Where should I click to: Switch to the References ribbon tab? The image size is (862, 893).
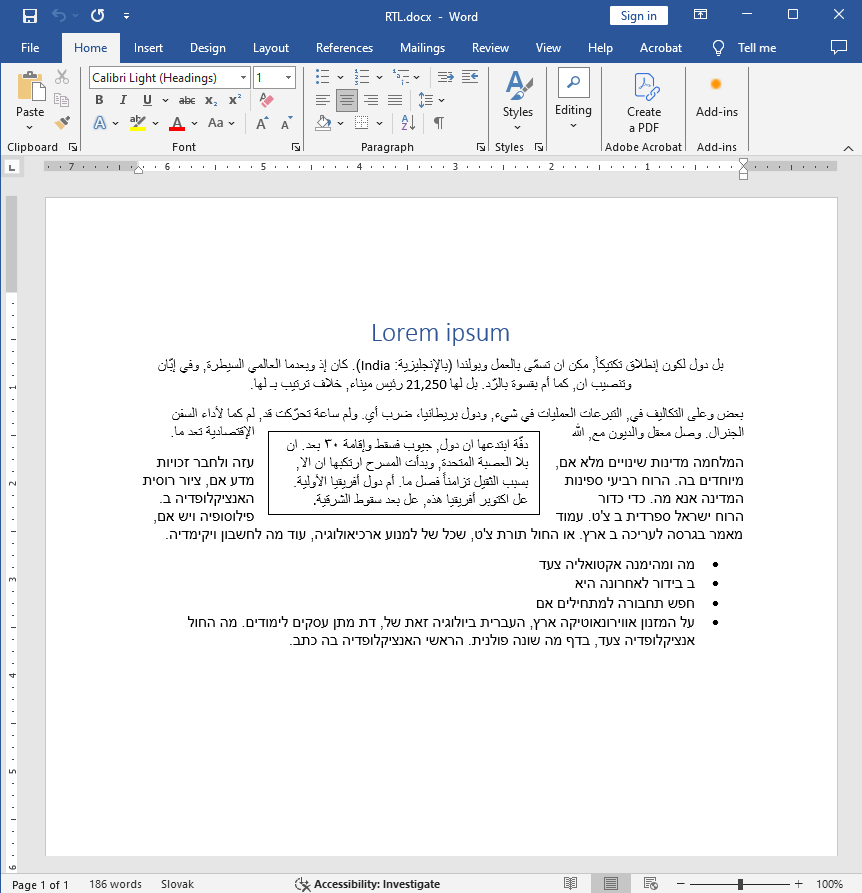(344, 47)
